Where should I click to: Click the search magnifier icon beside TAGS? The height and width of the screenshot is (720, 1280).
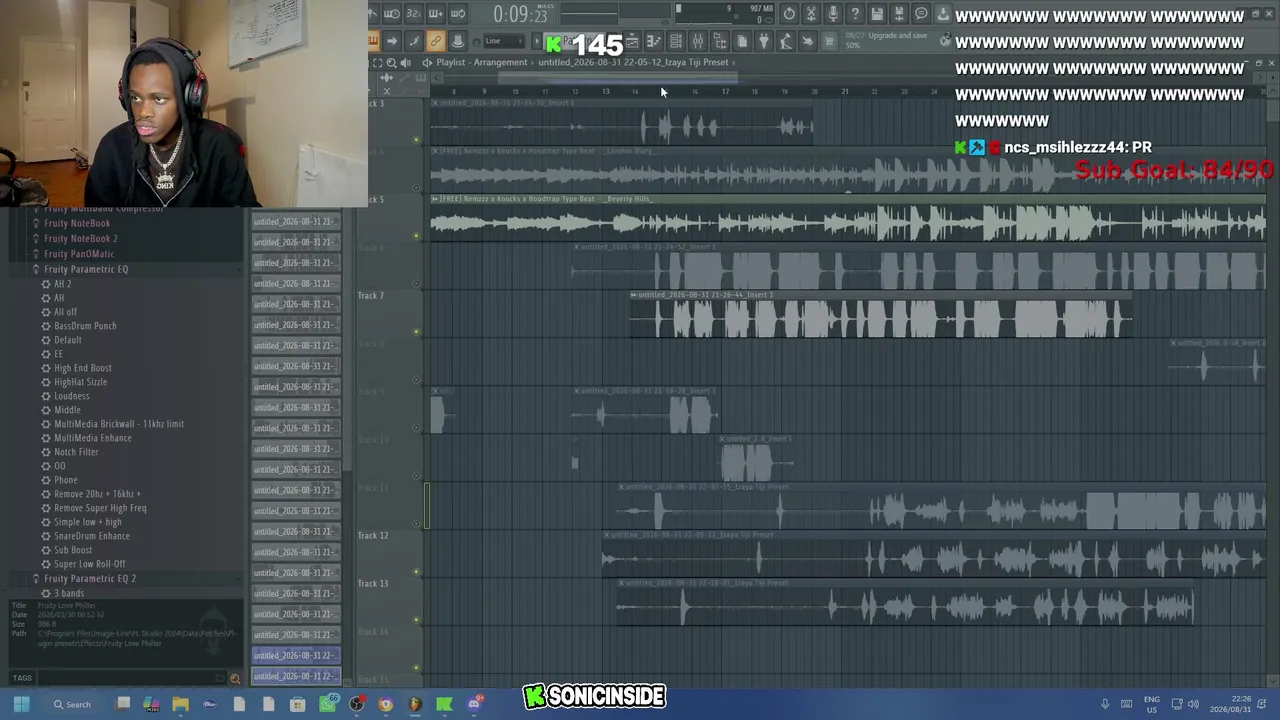[x=235, y=679]
